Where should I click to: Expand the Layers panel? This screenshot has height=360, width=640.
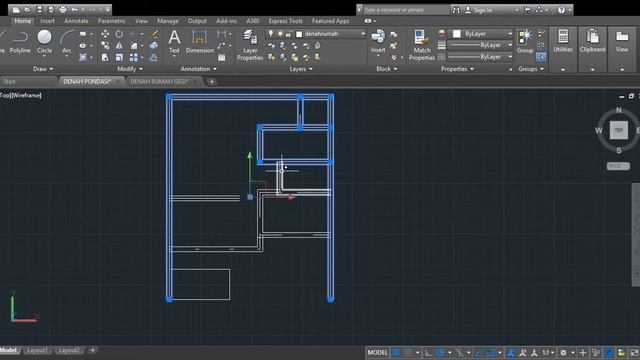point(301,69)
